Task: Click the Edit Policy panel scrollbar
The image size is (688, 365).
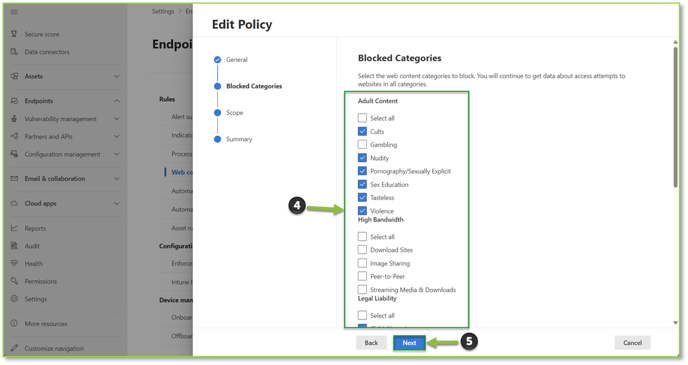Action: (x=675, y=117)
